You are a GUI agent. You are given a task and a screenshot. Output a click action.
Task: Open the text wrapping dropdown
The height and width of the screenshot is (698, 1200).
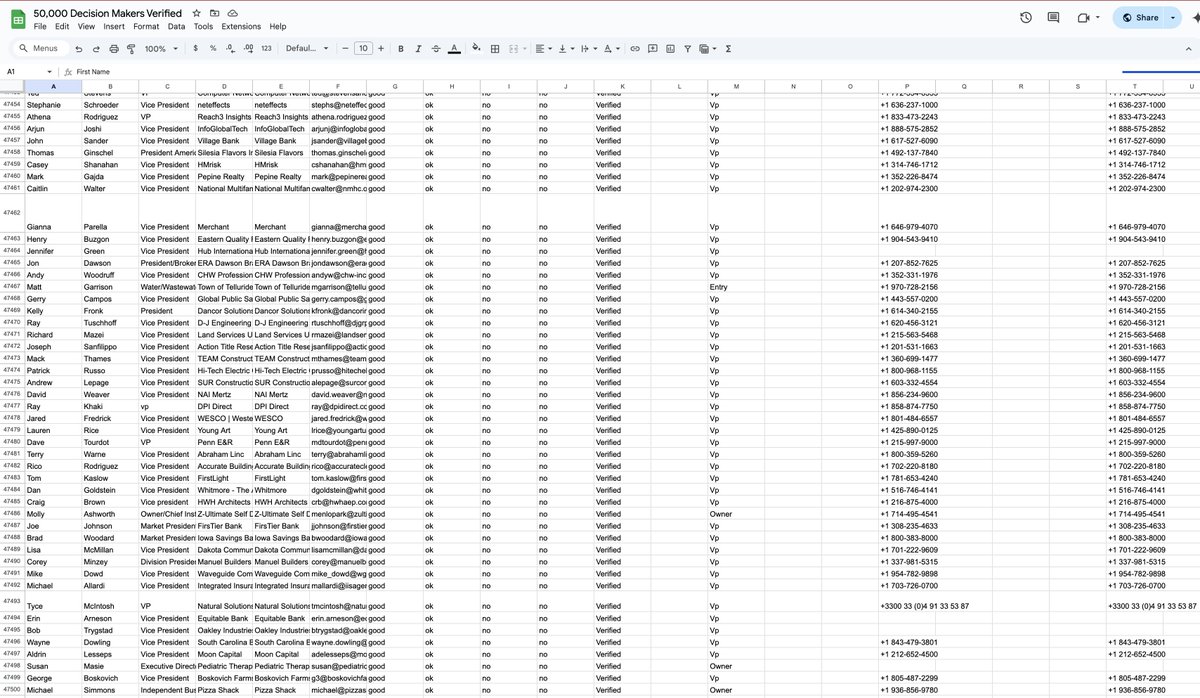[x=588, y=48]
